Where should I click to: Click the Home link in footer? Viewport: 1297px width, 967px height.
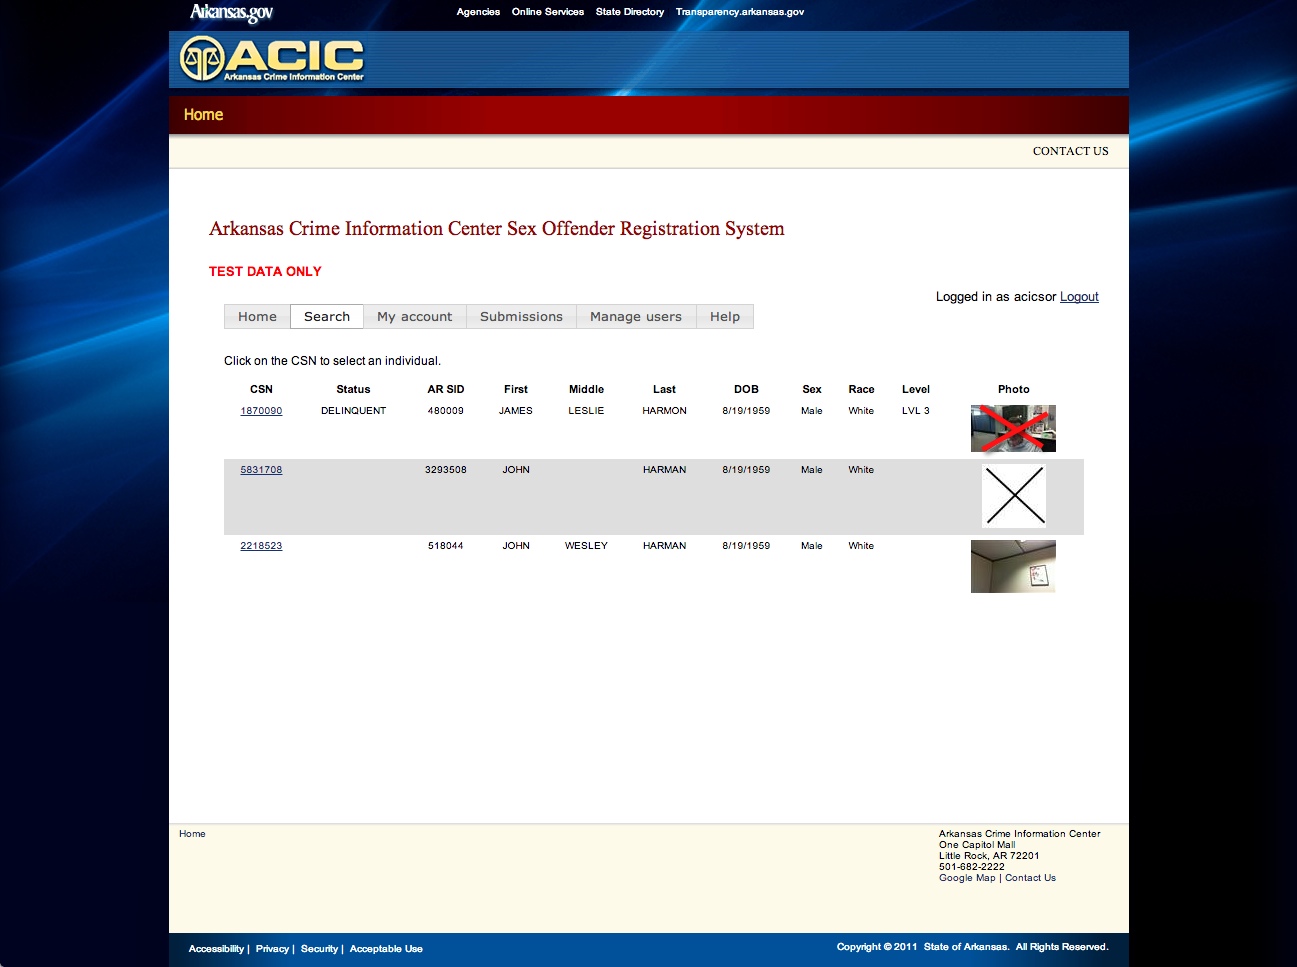(x=192, y=834)
